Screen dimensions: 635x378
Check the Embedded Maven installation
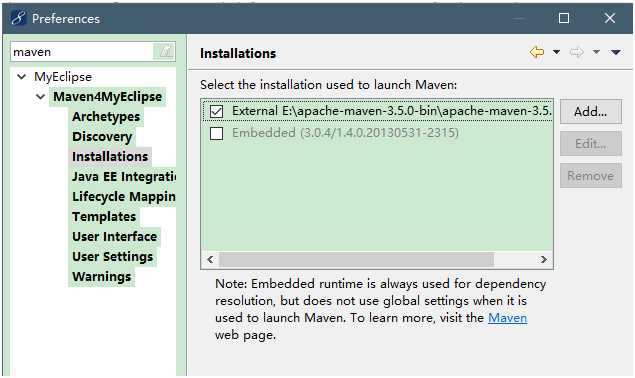click(x=217, y=133)
